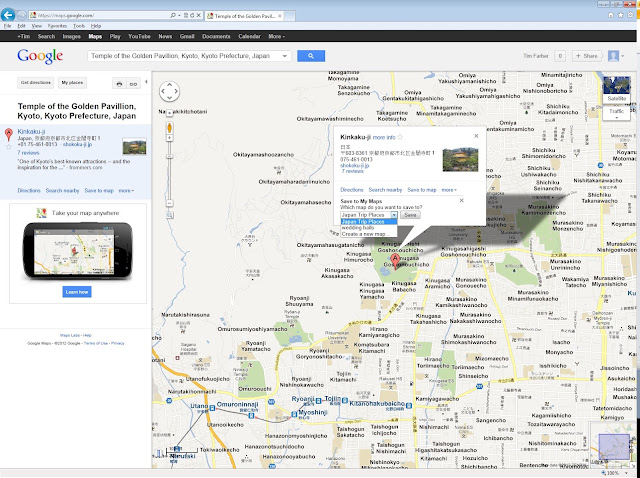The width and height of the screenshot is (640, 478).
Task: Zoom out using the minus button
Action: pyautogui.click(x=169, y=203)
